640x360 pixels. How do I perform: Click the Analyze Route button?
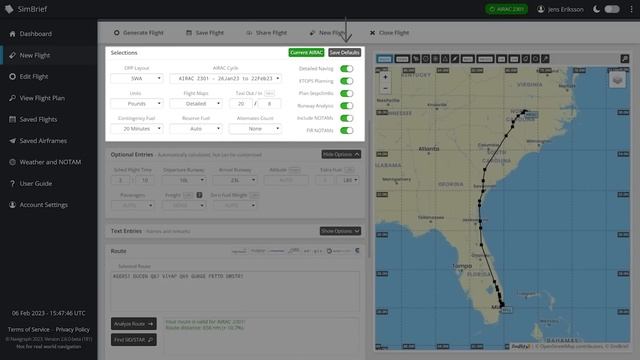[133, 324]
